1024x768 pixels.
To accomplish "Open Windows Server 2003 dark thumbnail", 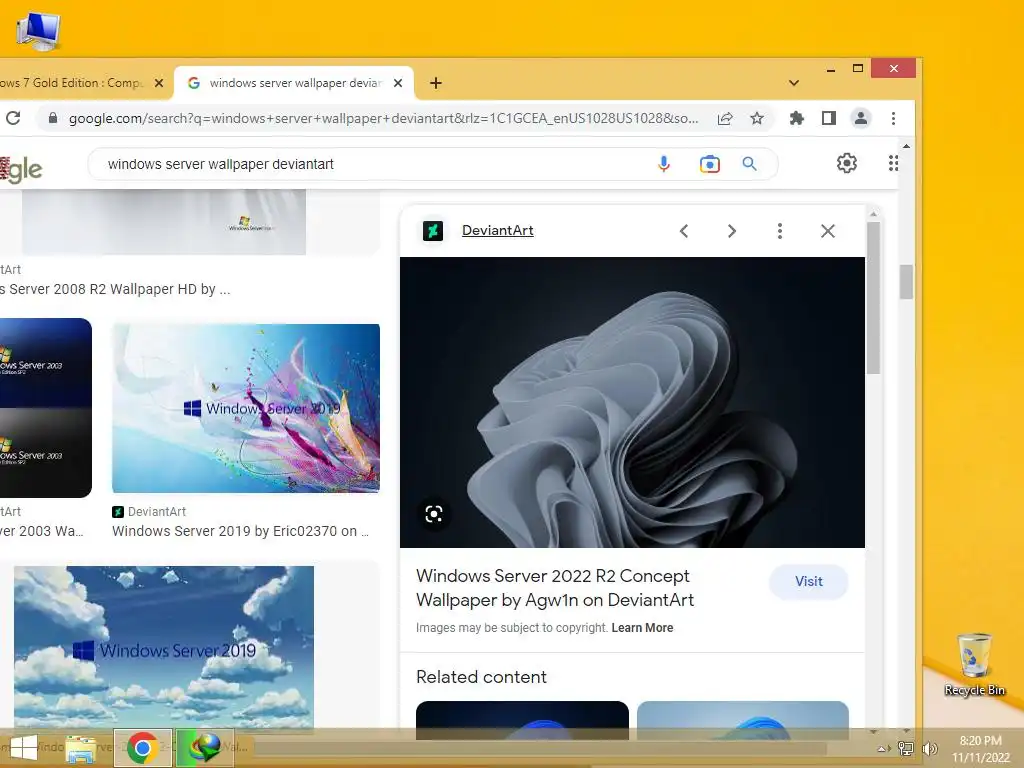I will pyautogui.click(x=46, y=408).
